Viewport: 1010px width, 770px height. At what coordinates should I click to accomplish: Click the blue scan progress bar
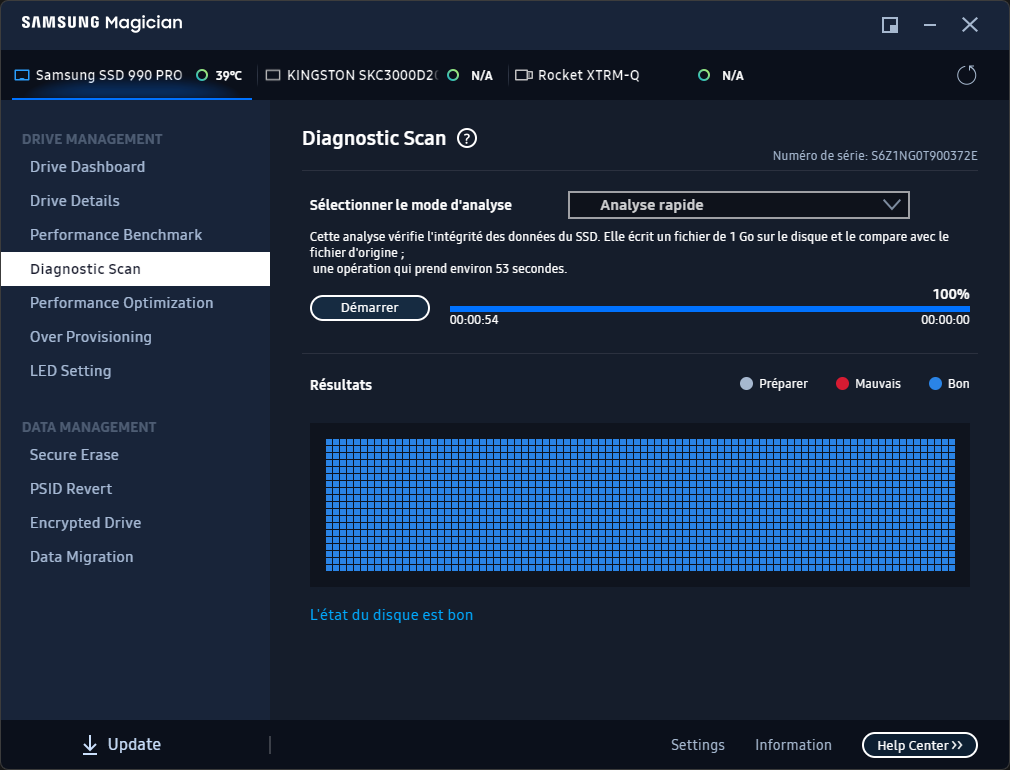709,309
